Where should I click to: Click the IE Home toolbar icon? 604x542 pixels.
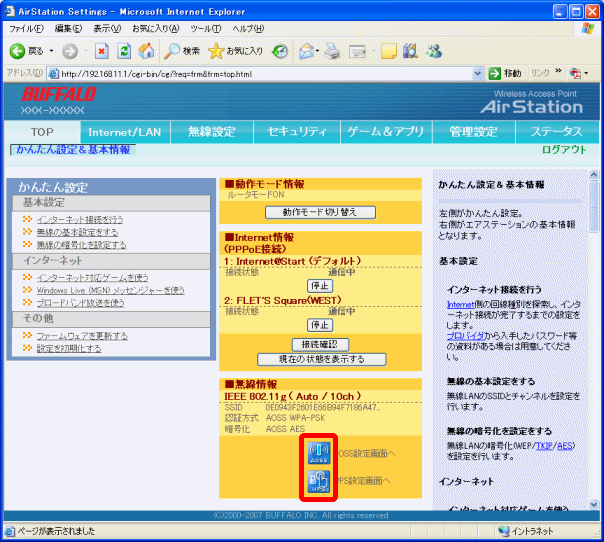146,50
